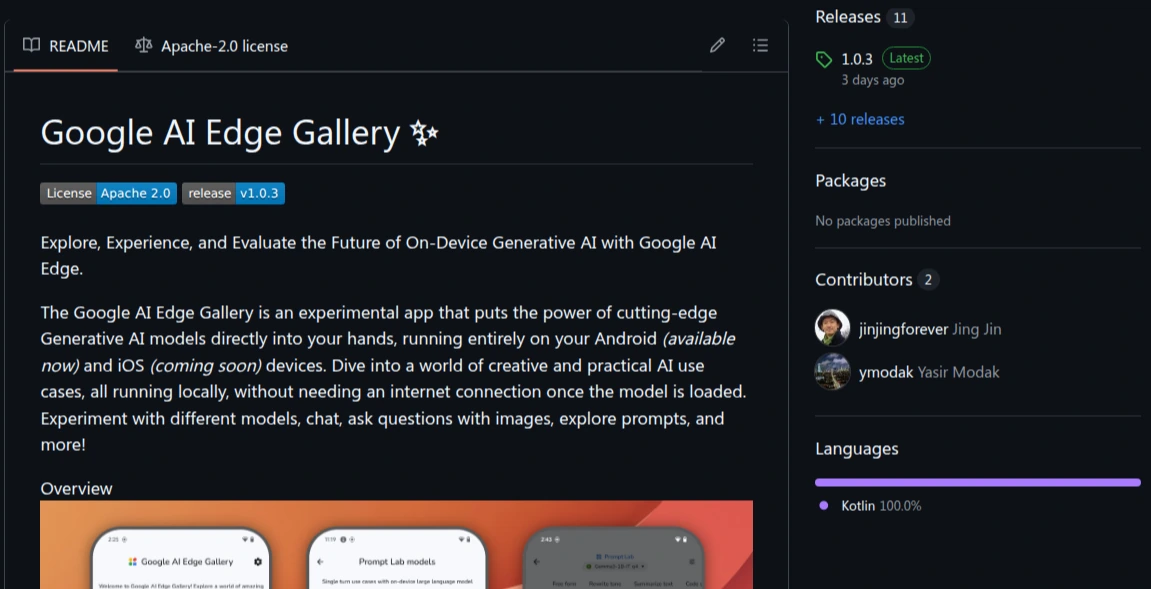The height and width of the screenshot is (589, 1151).
Task: Open the ymodak profile link
Action: 886,372
